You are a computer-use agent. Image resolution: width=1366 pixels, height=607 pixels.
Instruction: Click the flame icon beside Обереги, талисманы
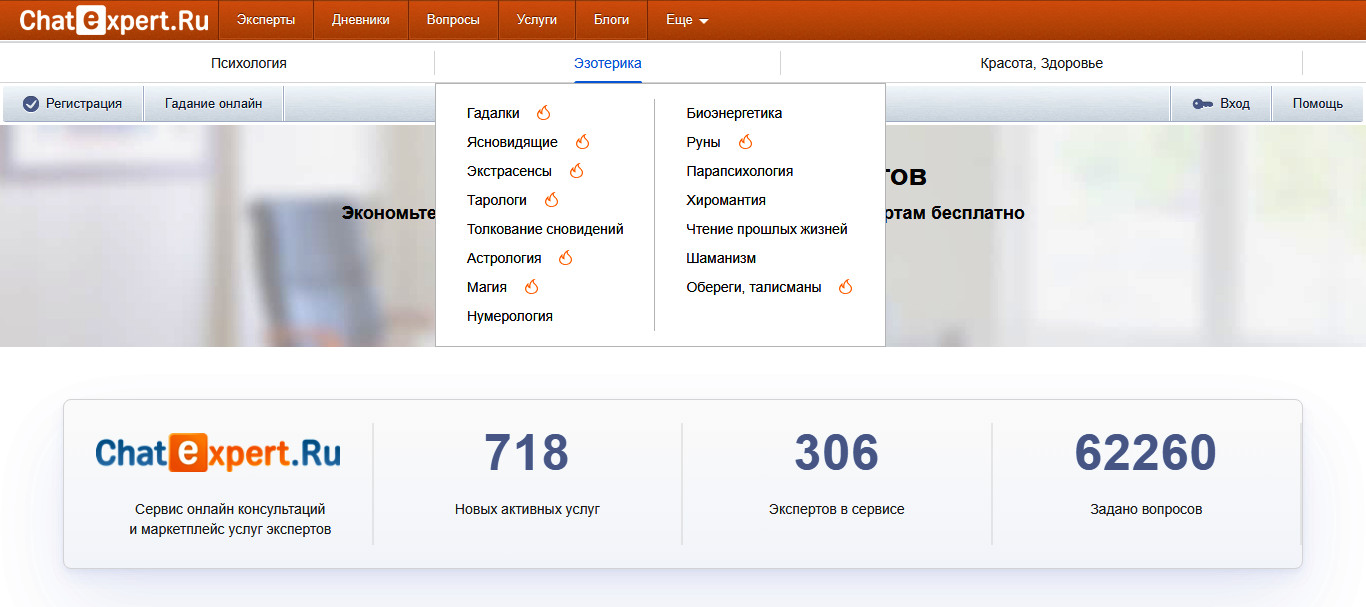pyautogui.click(x=845, y=287)
